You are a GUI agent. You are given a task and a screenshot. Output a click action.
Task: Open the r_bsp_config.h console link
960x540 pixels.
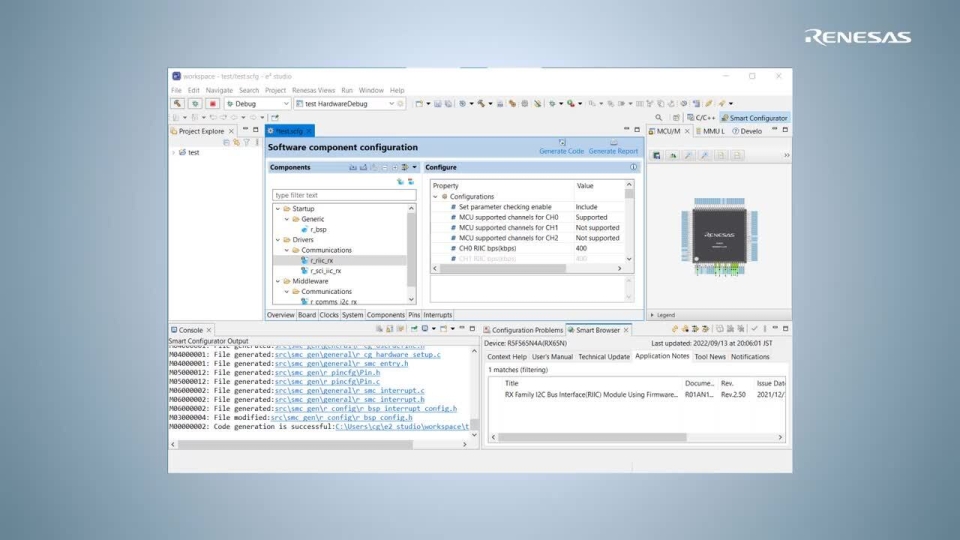tap(342, 418)
